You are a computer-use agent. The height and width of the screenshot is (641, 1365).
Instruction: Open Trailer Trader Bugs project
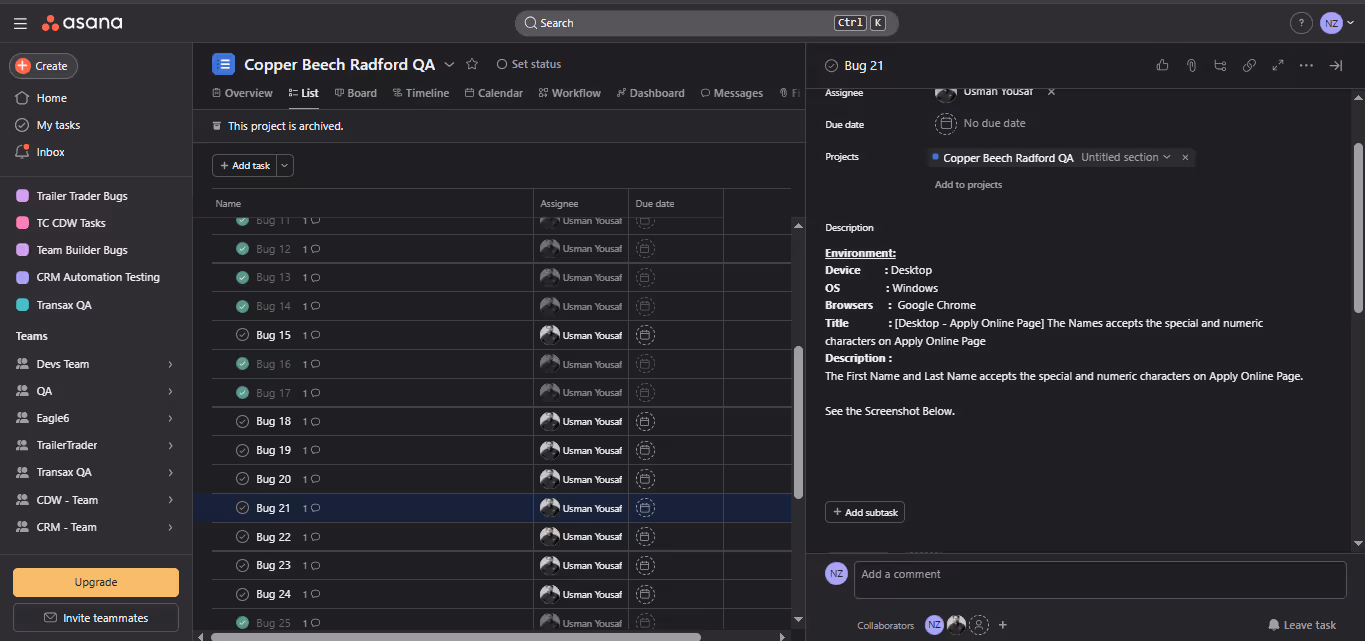pos(82,196)
